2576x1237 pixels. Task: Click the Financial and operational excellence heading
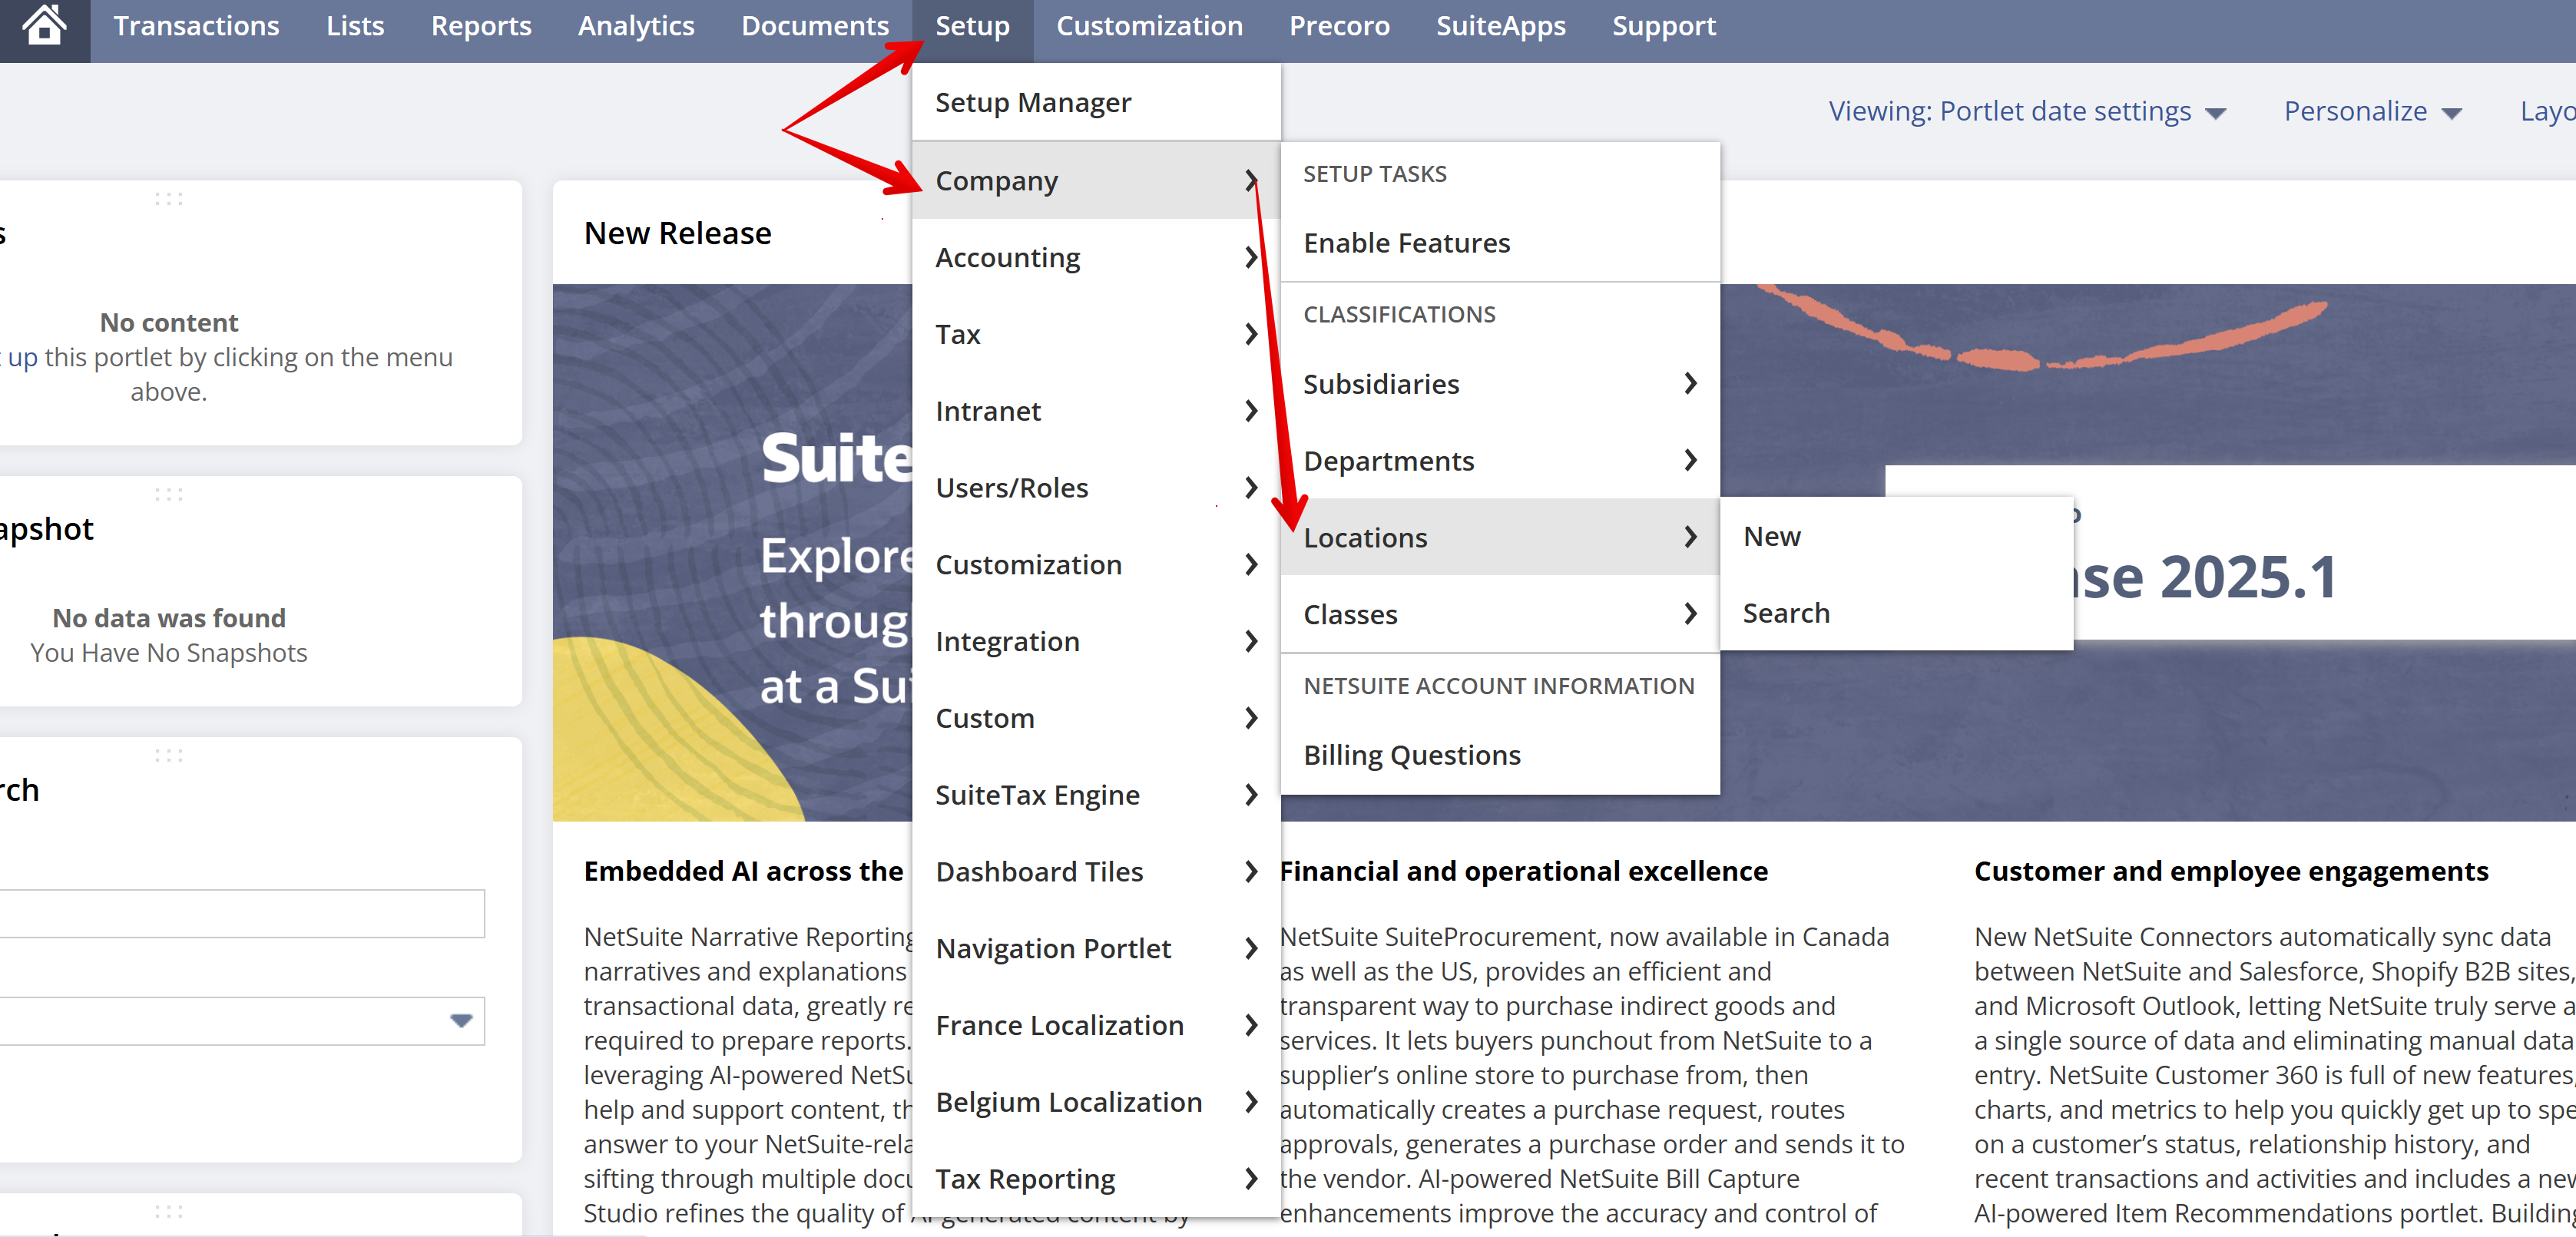(1524, 872)
